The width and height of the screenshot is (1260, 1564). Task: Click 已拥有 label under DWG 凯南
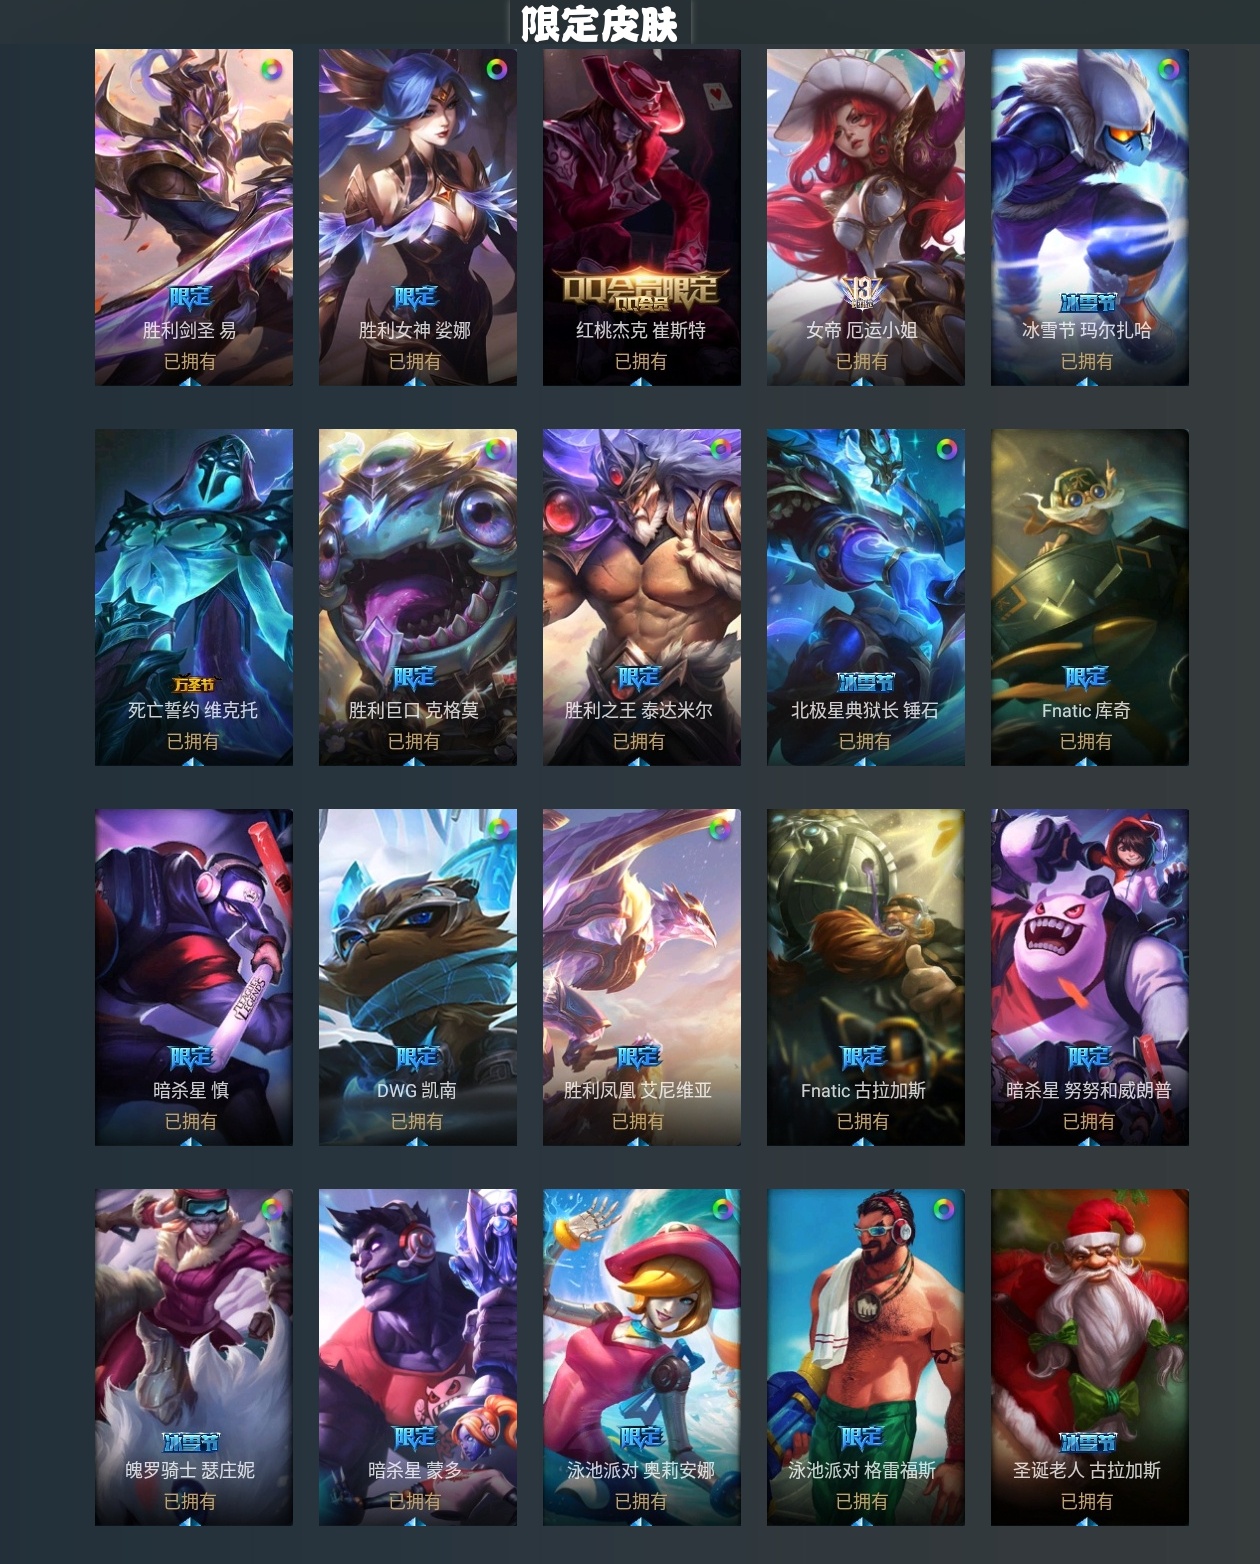pyautogui.click(x=416, y=1121)
